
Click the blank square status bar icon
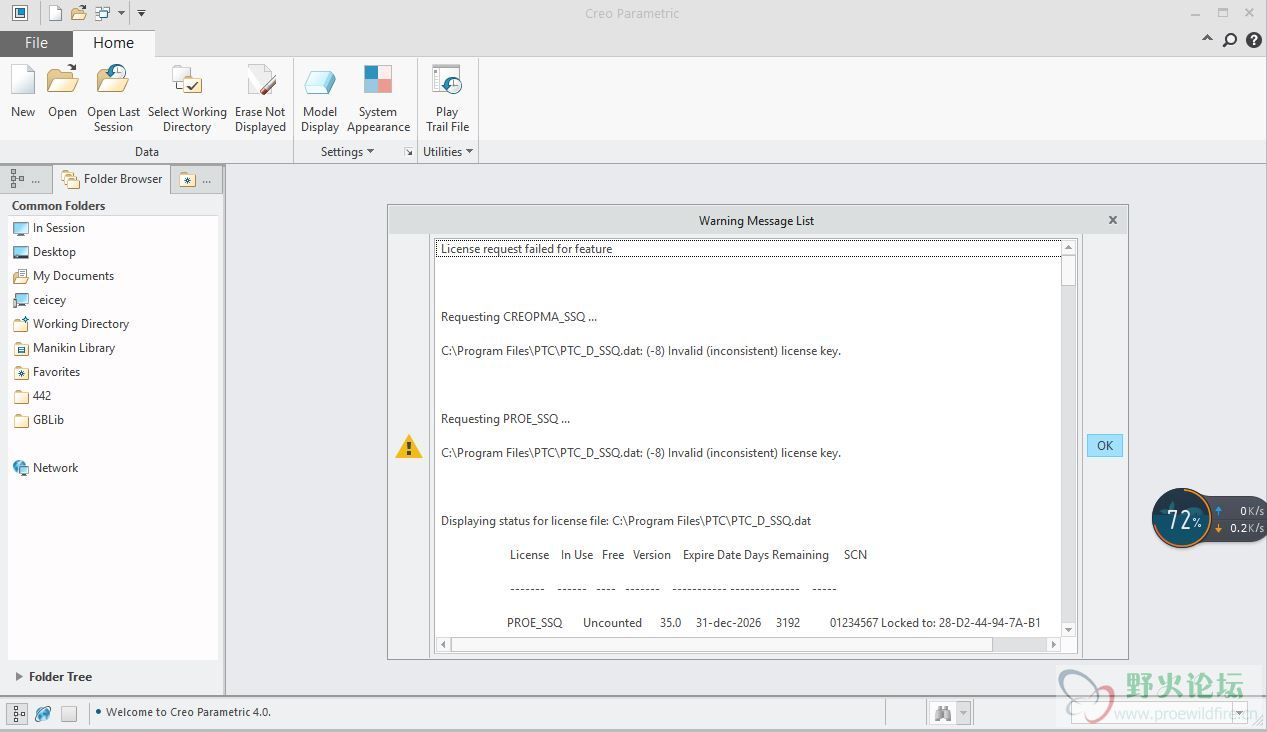click(69, 713)
